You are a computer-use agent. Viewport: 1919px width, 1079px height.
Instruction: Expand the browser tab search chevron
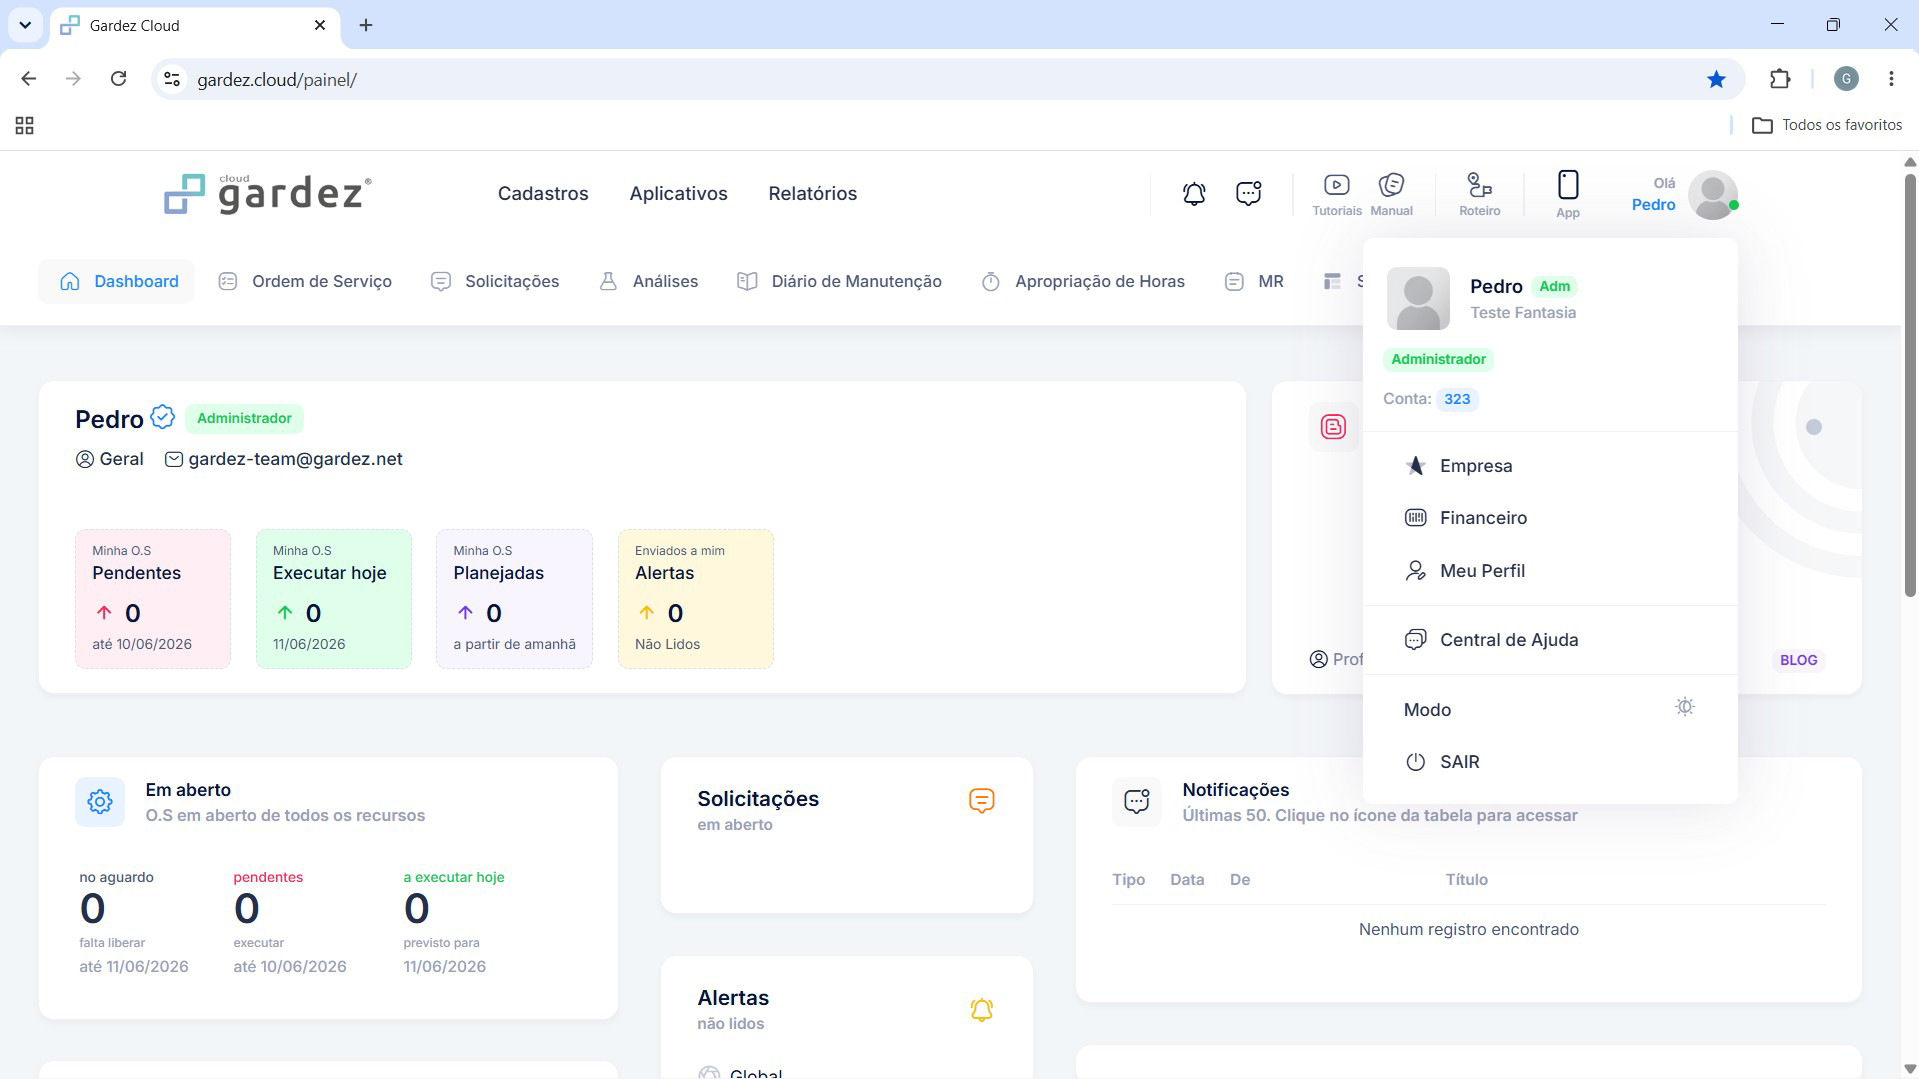click(x=25, y=25)
